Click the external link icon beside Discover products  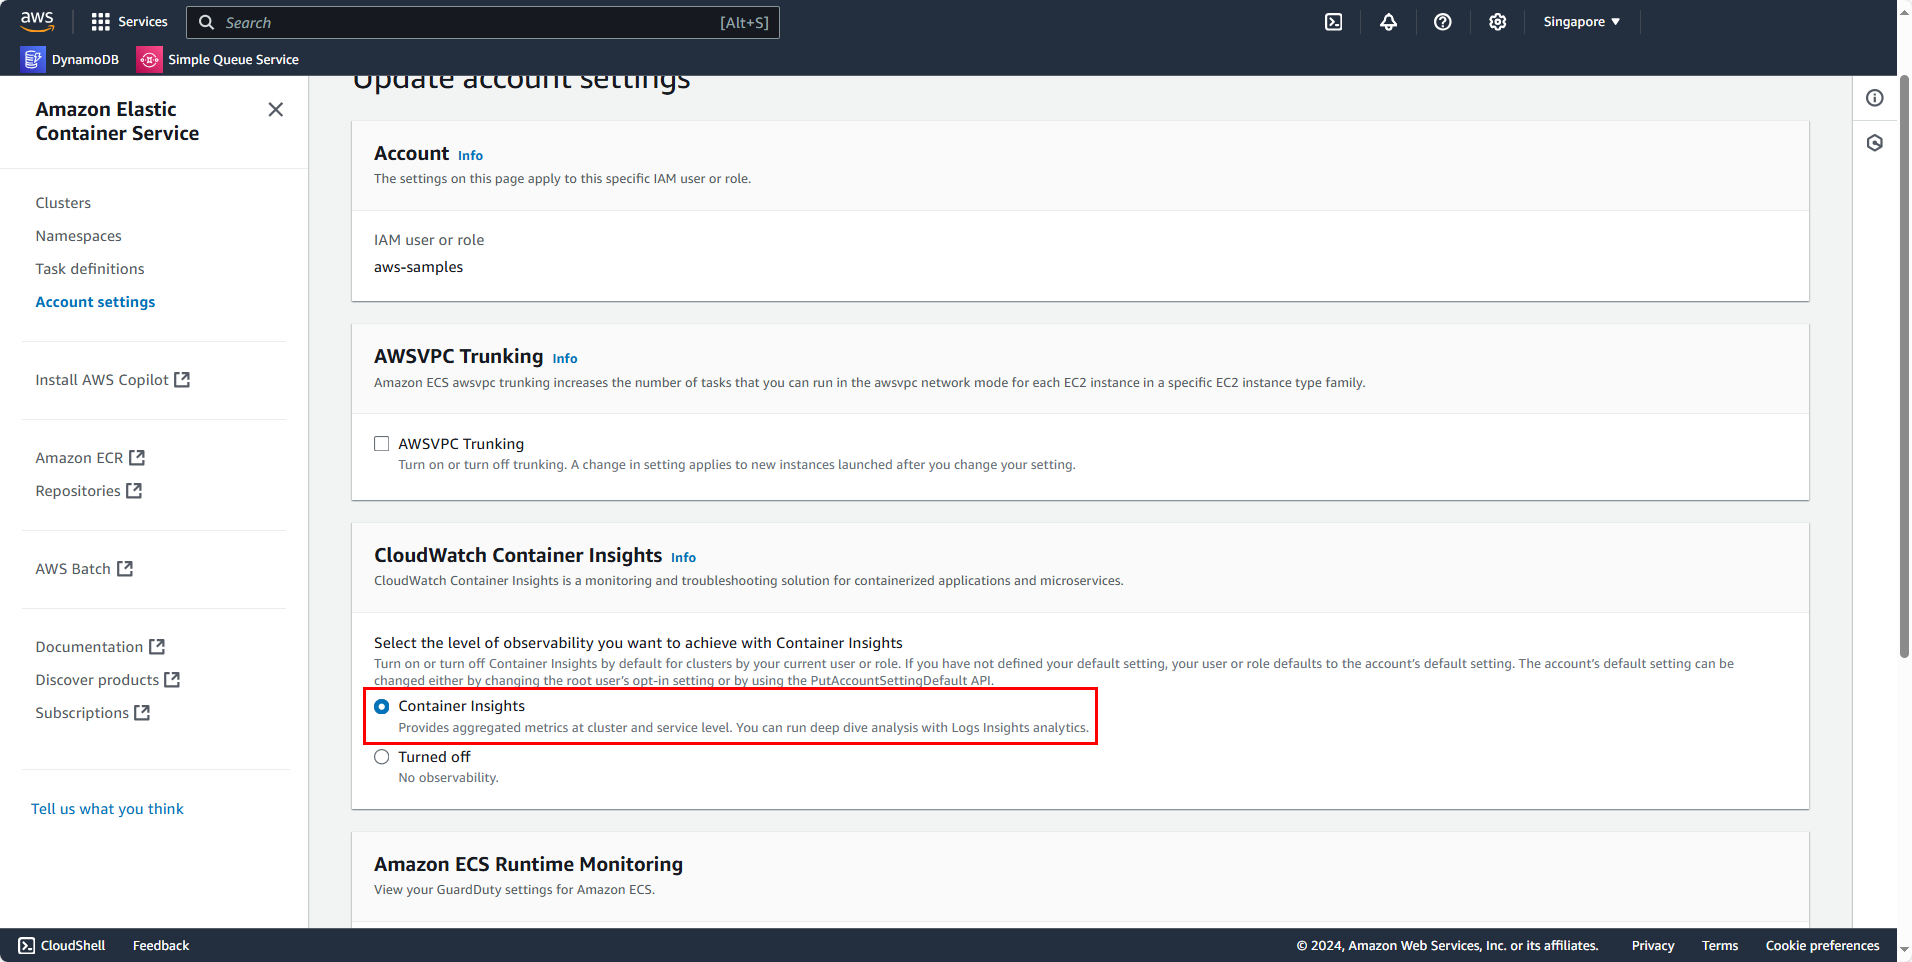point(172,680)
